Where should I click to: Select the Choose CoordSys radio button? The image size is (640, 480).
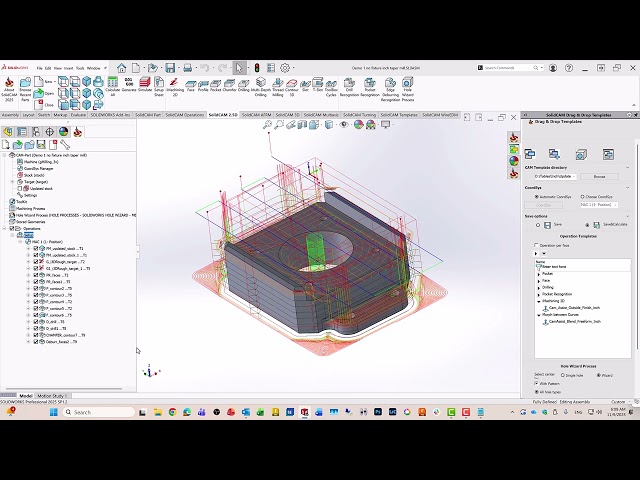(x=582, y=197)
